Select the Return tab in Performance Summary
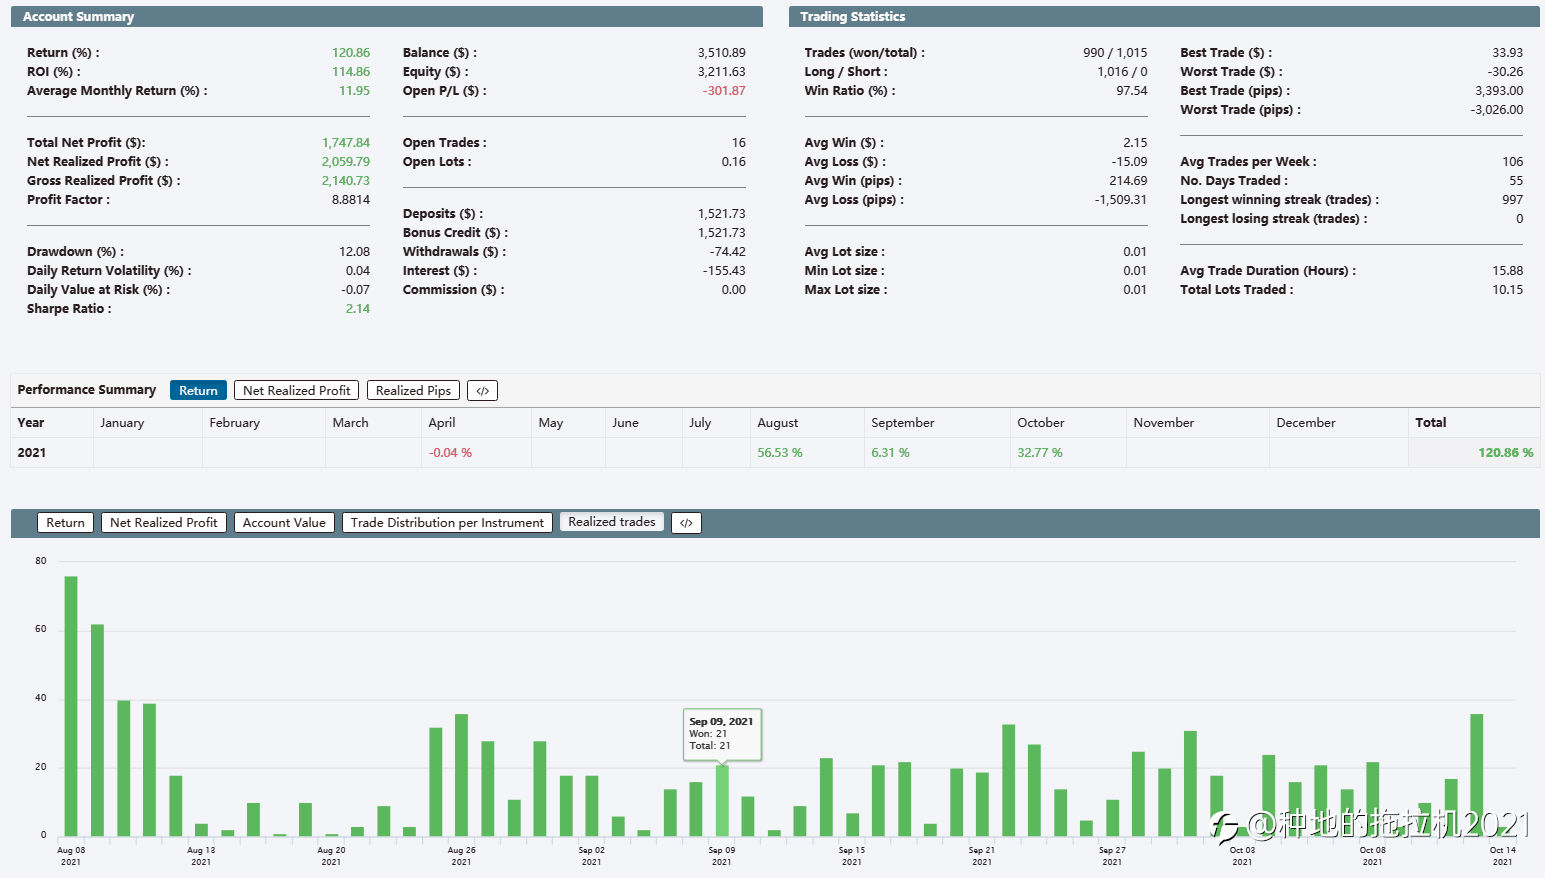Screen dimensions: 1545x878 pyautogui.click(x=198, y=391)
